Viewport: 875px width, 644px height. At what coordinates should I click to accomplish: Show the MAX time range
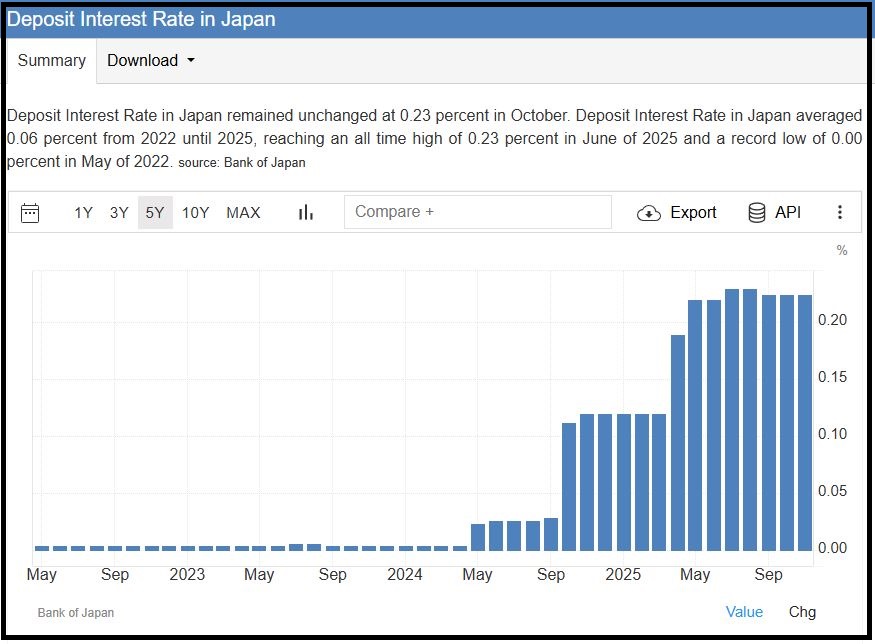(243, 213)
